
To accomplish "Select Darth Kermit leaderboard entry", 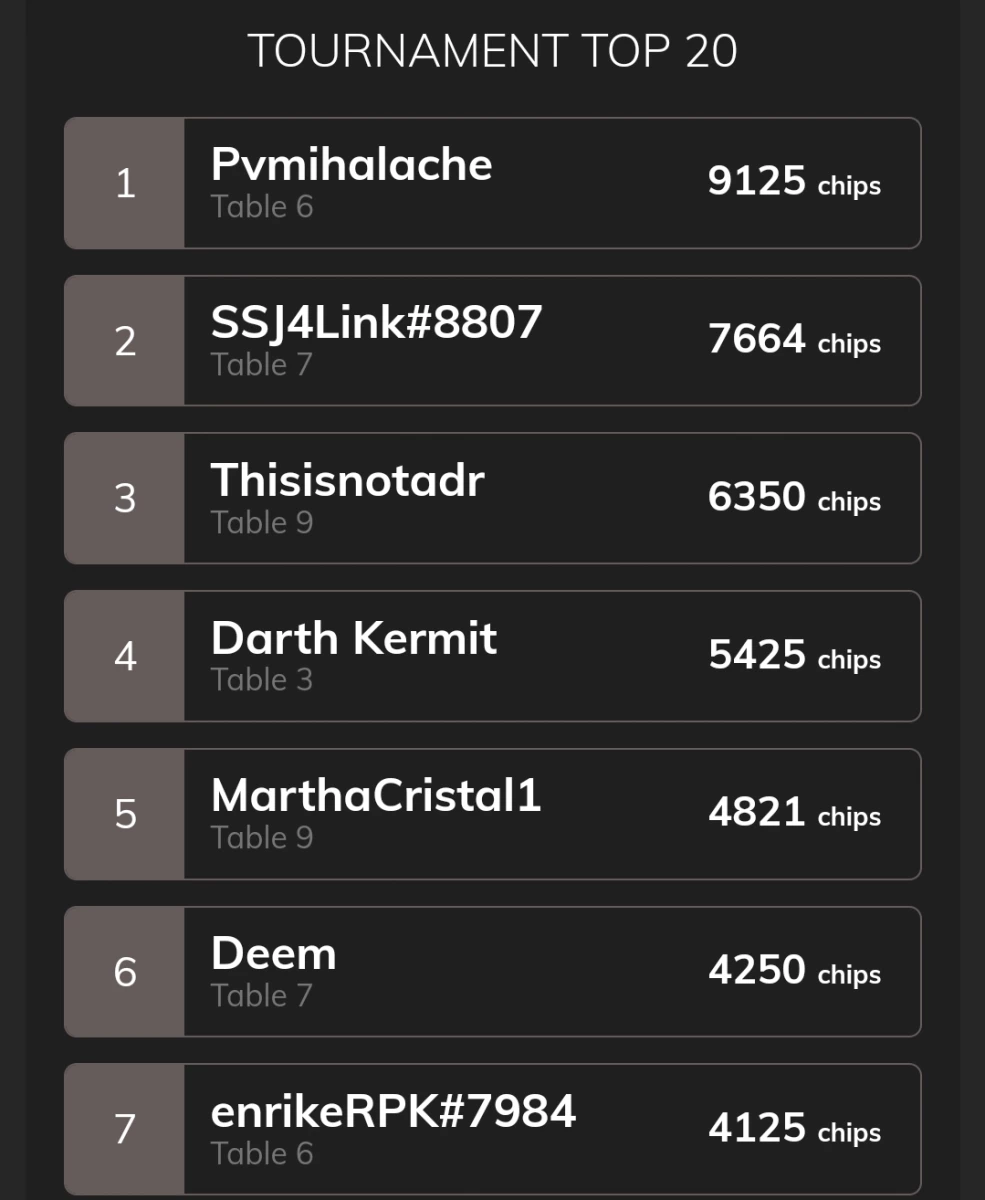I will pyautogui.click(x=492, y=656).
